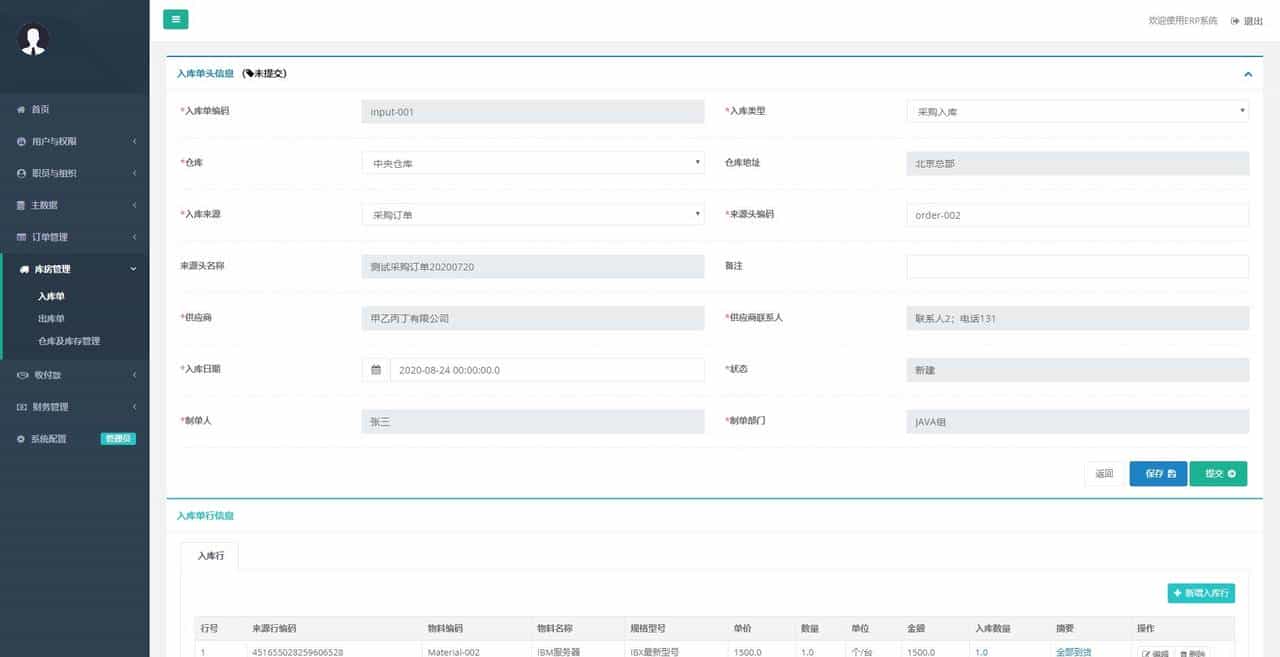Open the 仓库 dropdown showing 中央仓库
The height and width of the screenshot is (657, 1280).
(x=532, y=163)
